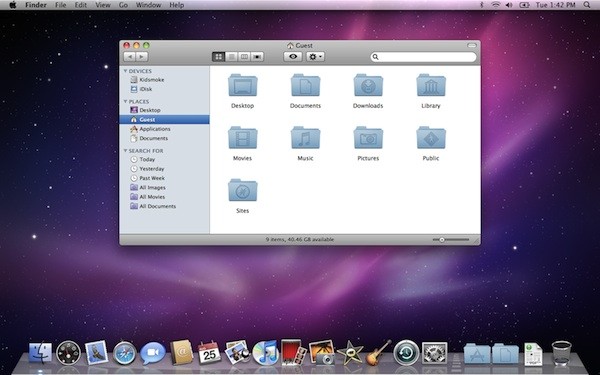Switch to list view mode
Image resolution: width=600 pixels, height=375 pixels.
click(232, 57)
